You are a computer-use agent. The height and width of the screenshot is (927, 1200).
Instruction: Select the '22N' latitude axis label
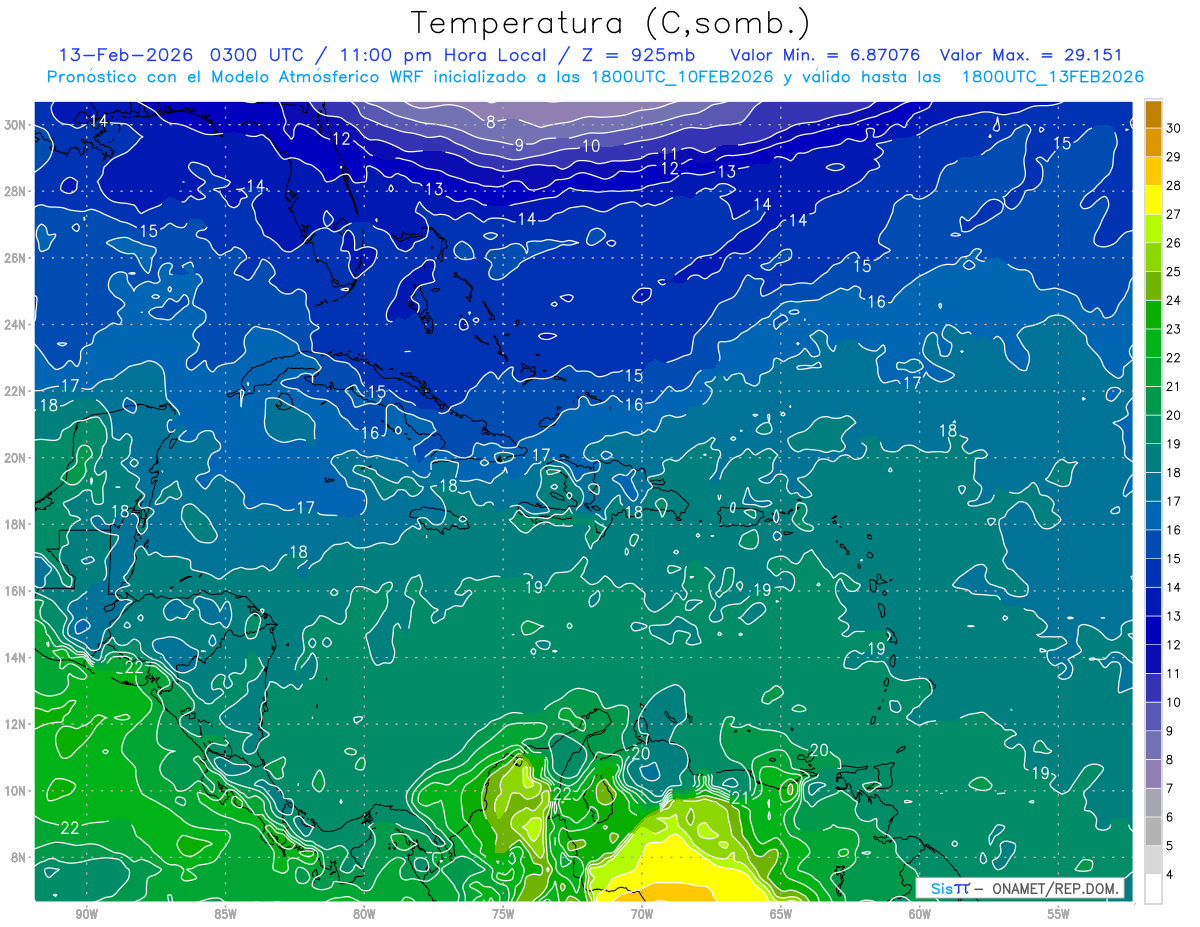tap(16, 391)
